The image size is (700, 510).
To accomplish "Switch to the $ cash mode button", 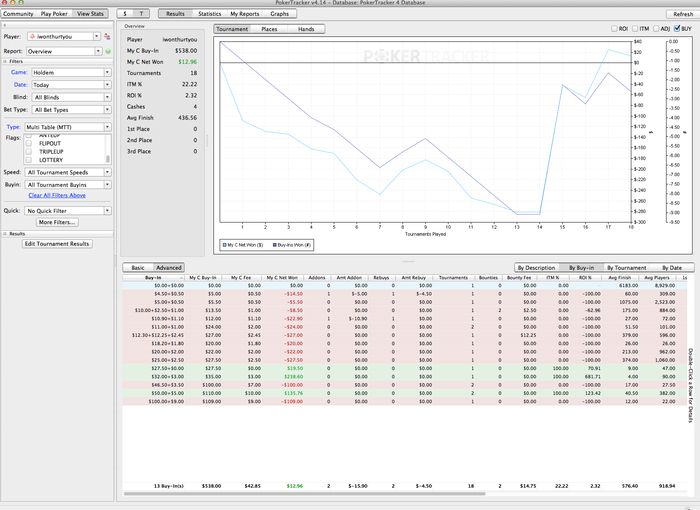I will [125, 15].
